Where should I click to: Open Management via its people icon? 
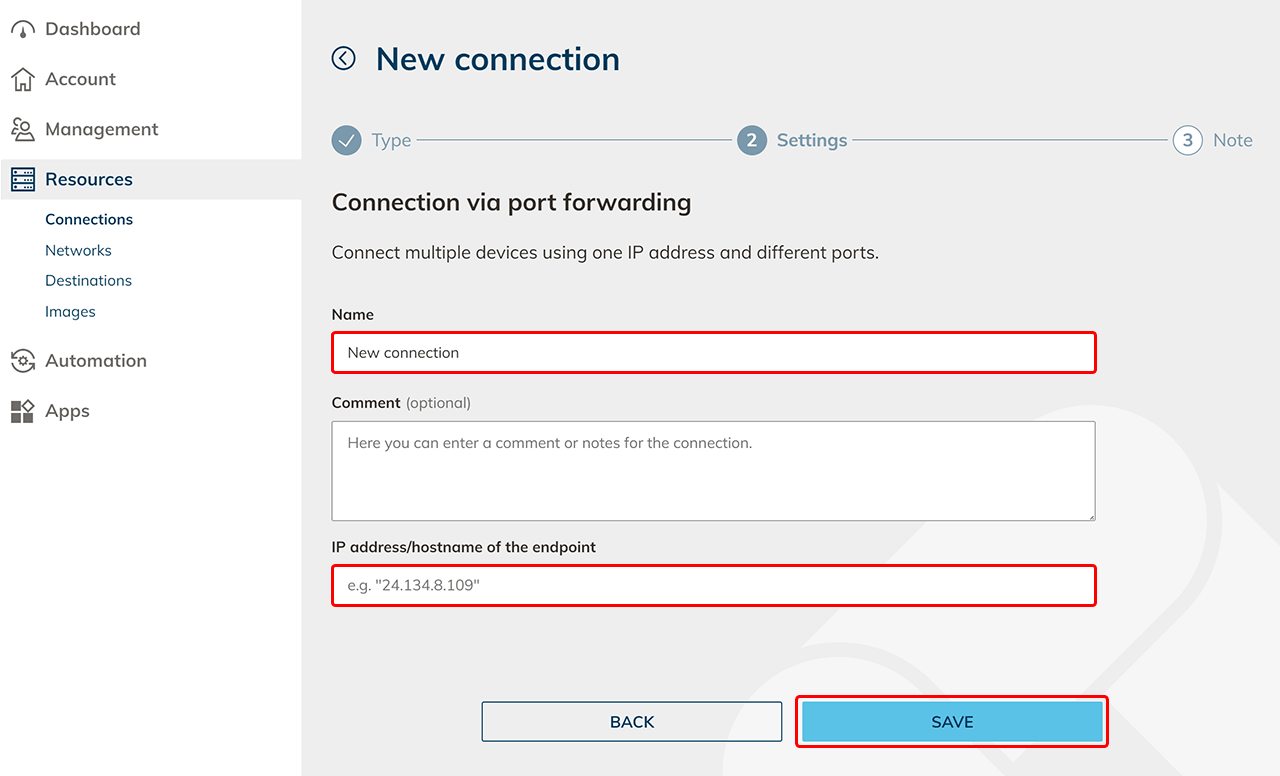click(22, 130)
